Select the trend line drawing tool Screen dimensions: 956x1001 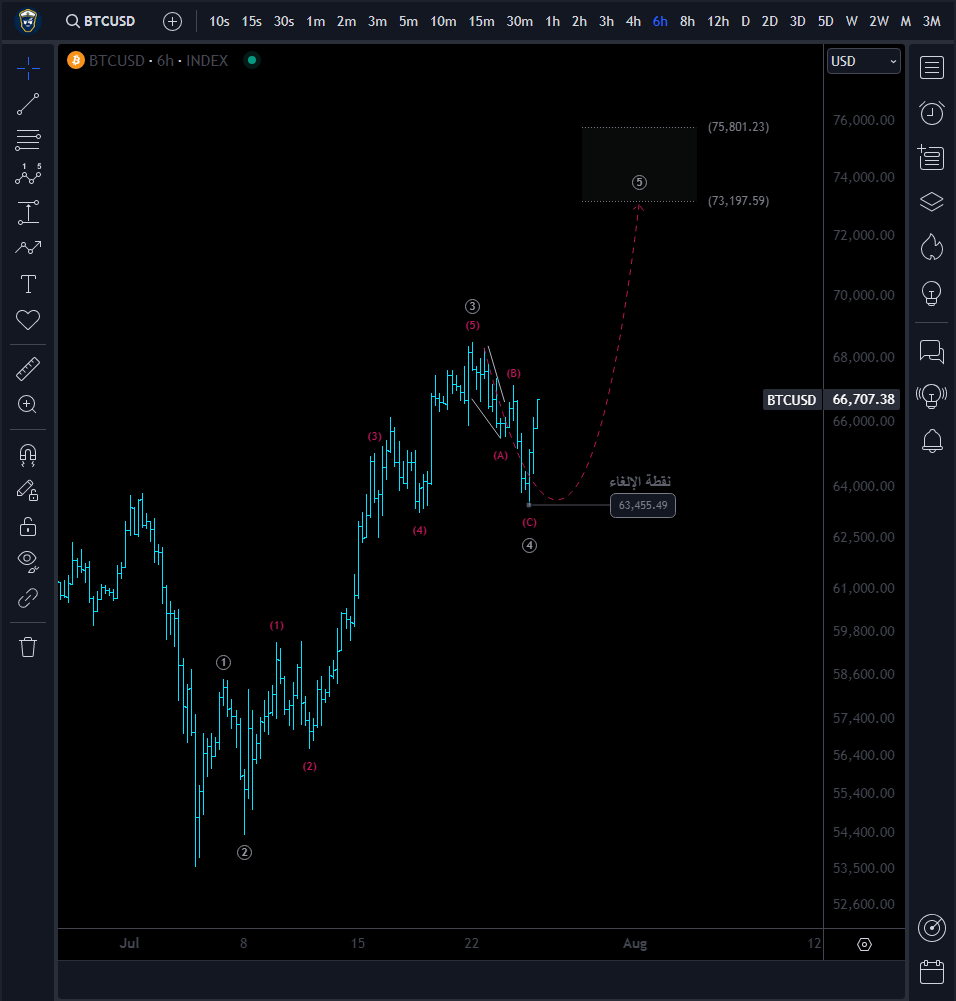pyautogui.click(x=28, y=104)
